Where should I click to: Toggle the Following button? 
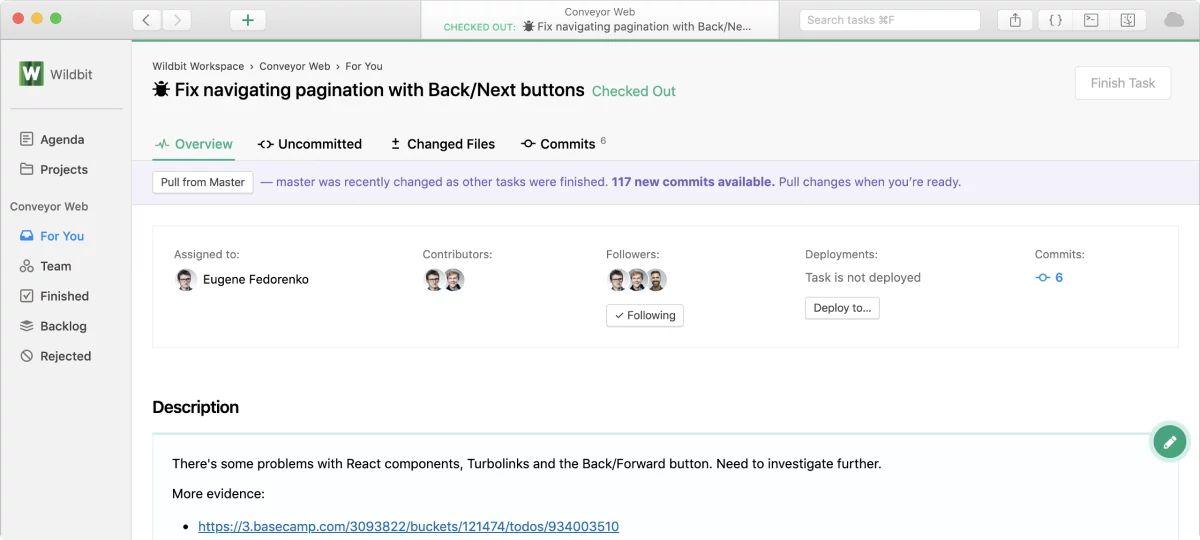(x=645, y=315)
